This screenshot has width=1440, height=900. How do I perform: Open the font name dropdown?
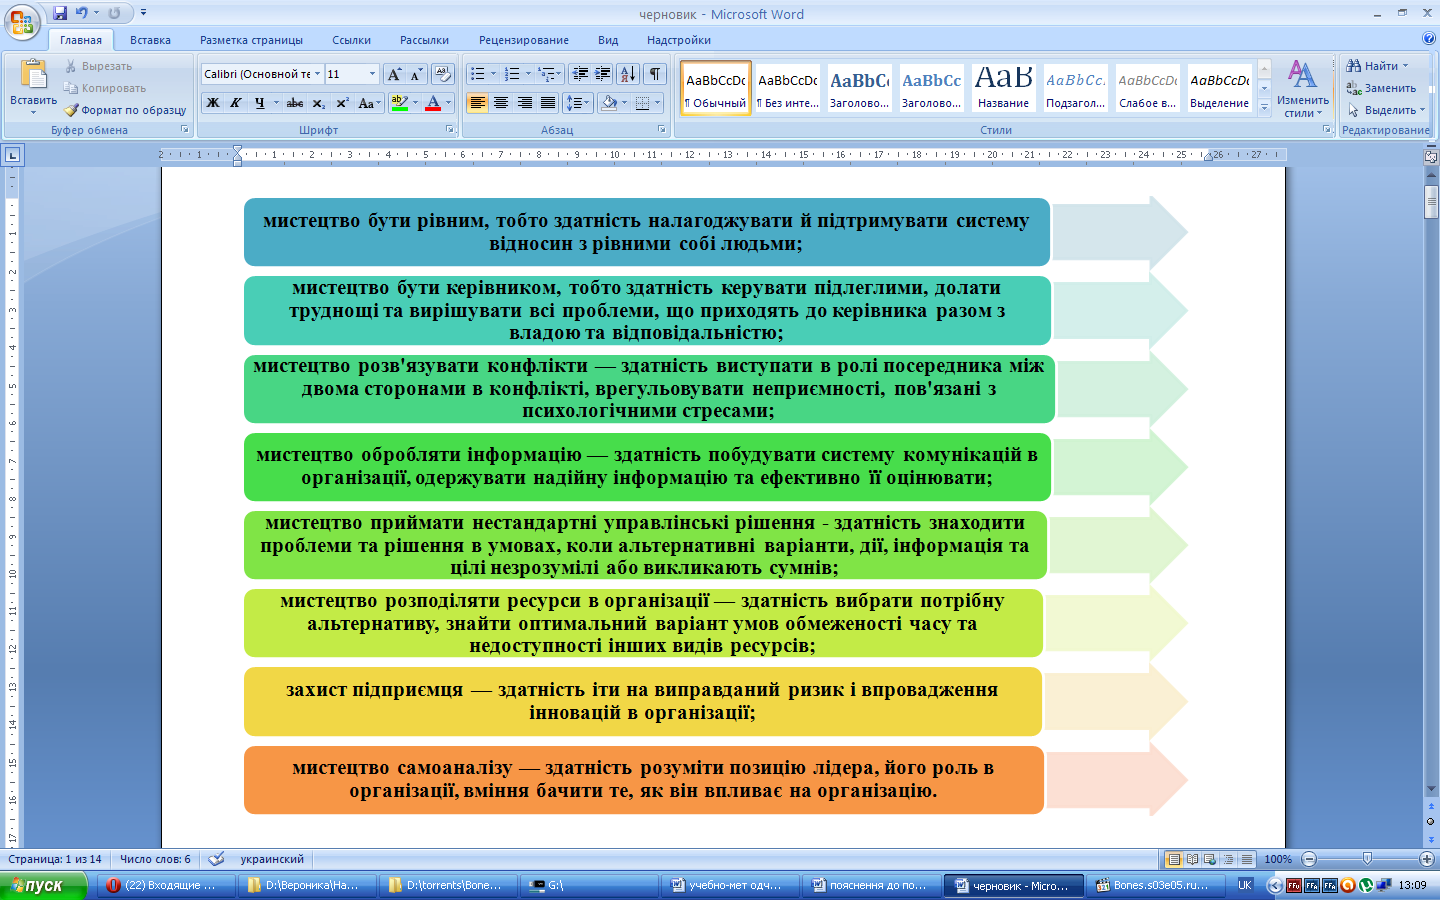(318, 74)
